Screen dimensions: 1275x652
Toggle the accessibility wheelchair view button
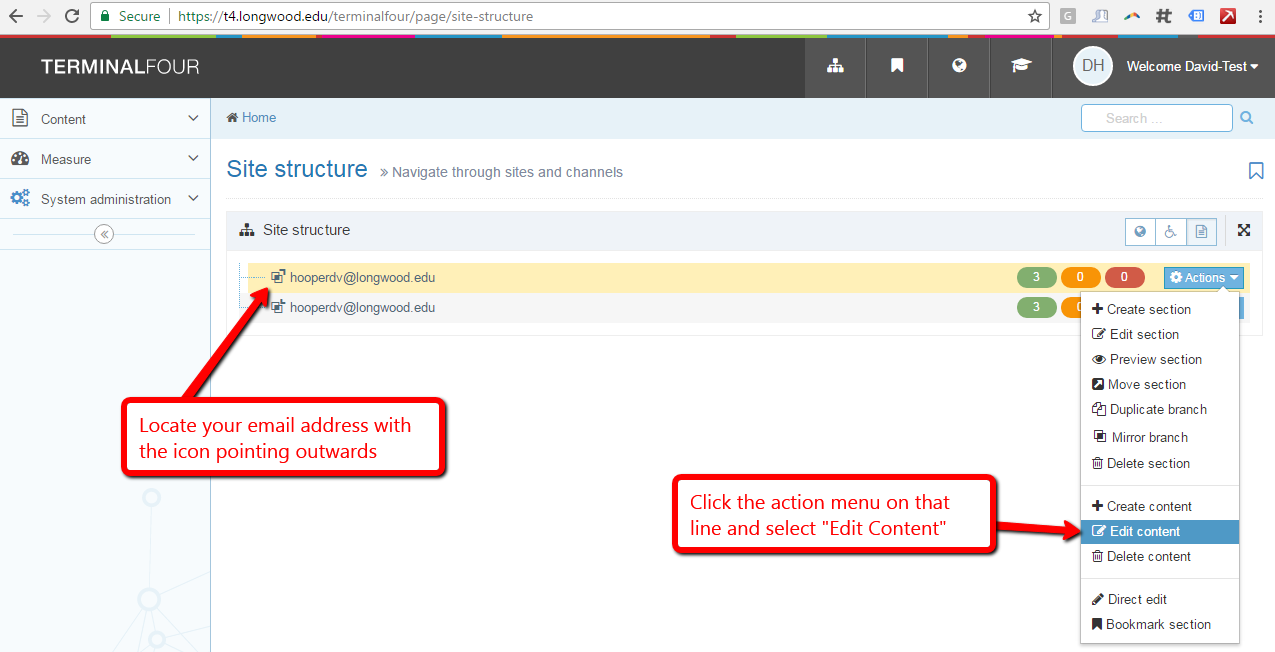point(1170,231)
